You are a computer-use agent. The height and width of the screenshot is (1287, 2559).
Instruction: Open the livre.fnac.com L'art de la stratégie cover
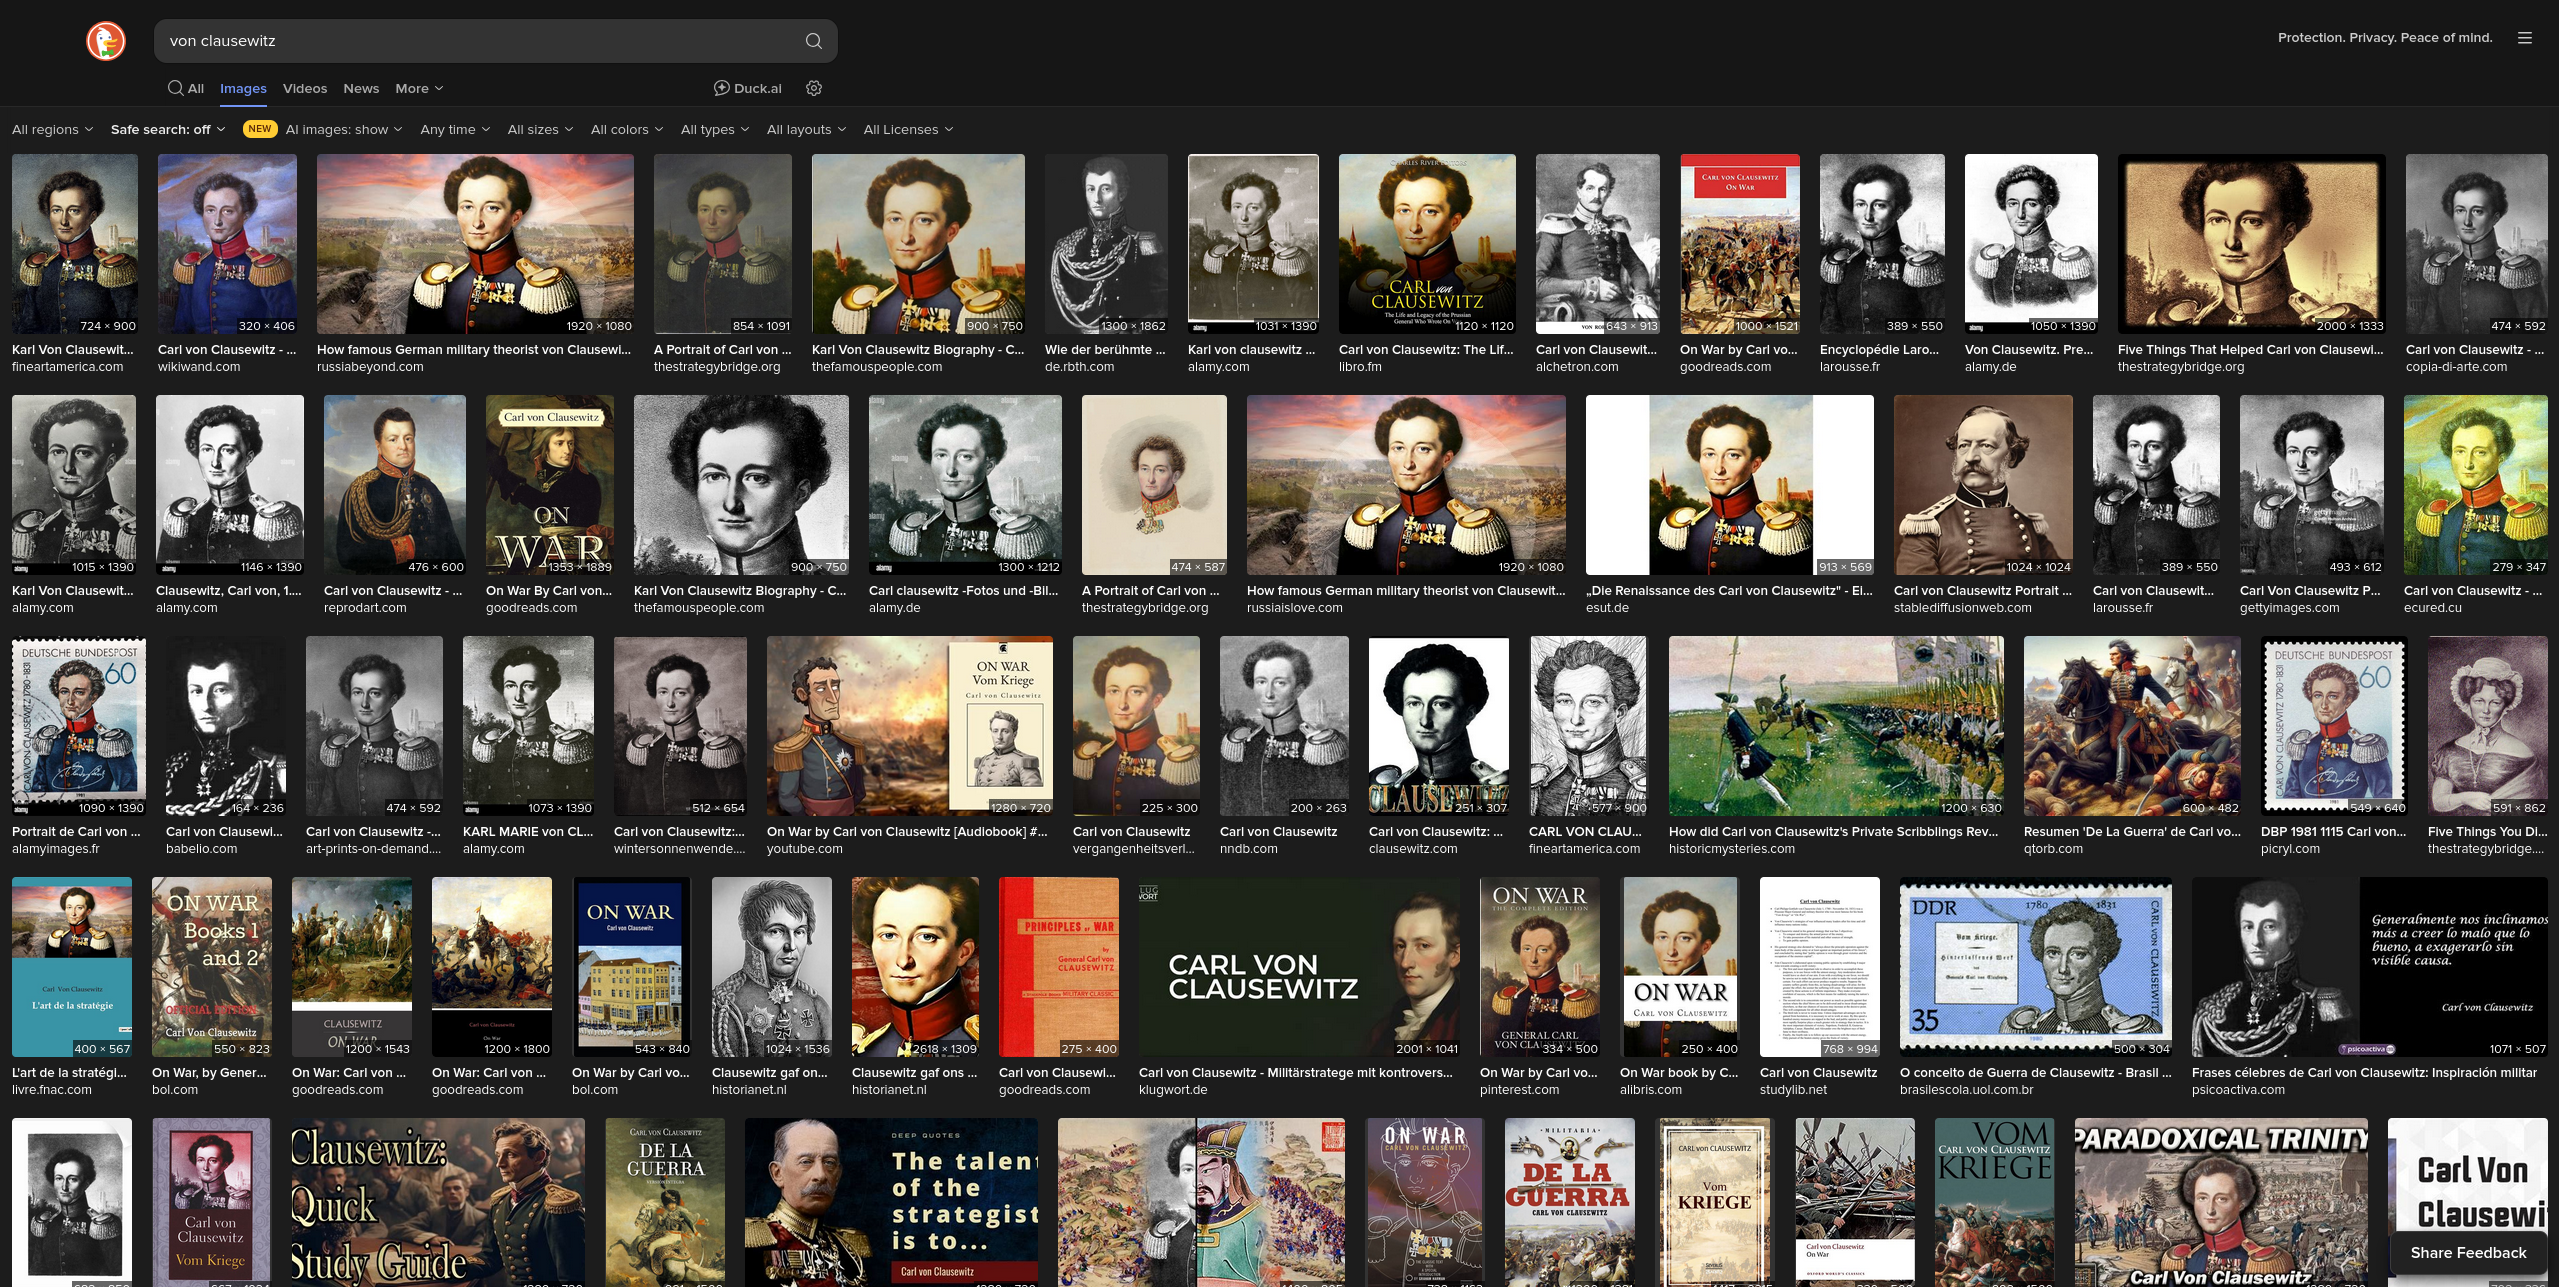[x=72, y=967]
